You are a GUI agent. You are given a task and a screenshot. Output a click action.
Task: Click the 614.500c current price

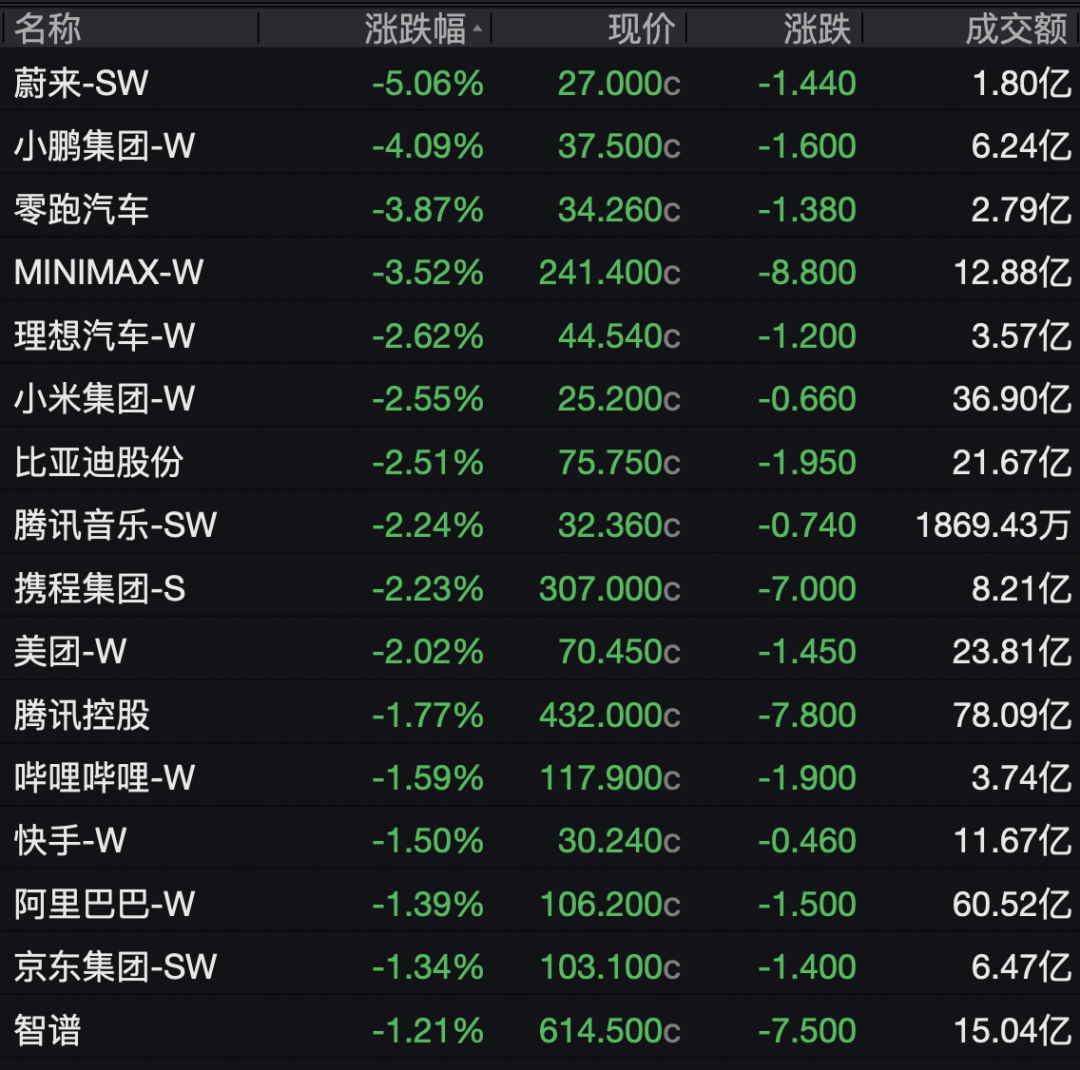coord(610,1031)
